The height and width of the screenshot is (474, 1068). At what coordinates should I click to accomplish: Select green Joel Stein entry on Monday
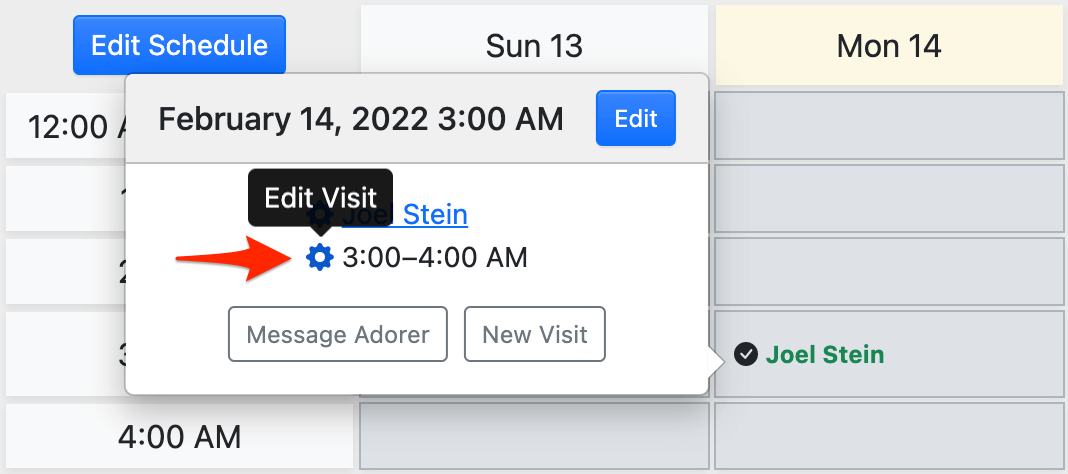[x=824, y=354]
